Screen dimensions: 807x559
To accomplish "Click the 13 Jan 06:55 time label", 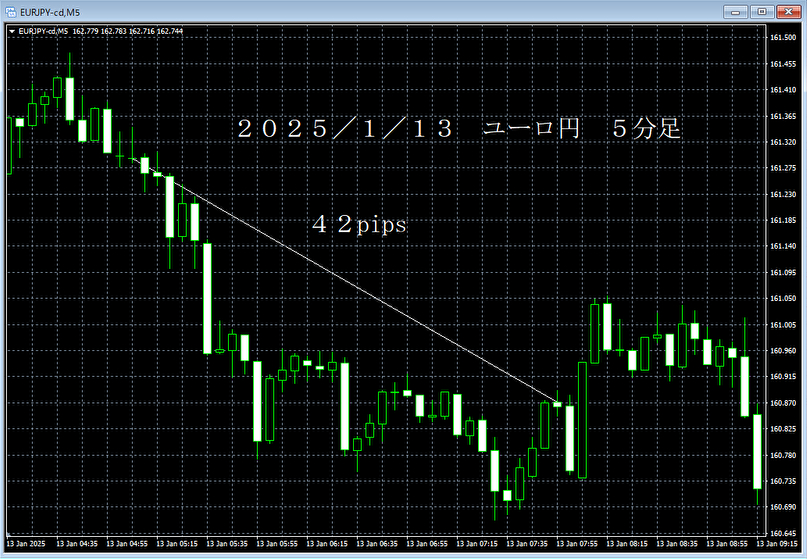I will point(426,544).
